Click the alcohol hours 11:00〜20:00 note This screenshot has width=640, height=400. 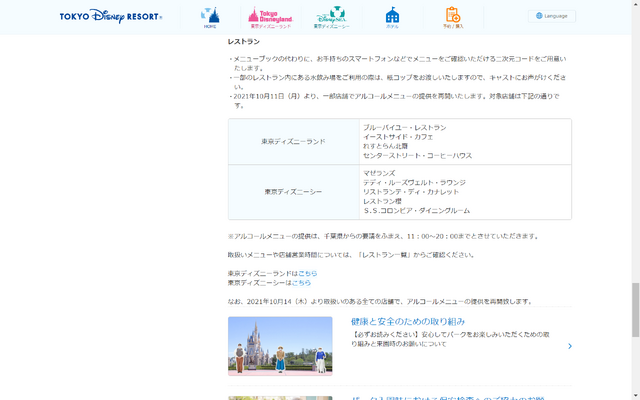384,236
